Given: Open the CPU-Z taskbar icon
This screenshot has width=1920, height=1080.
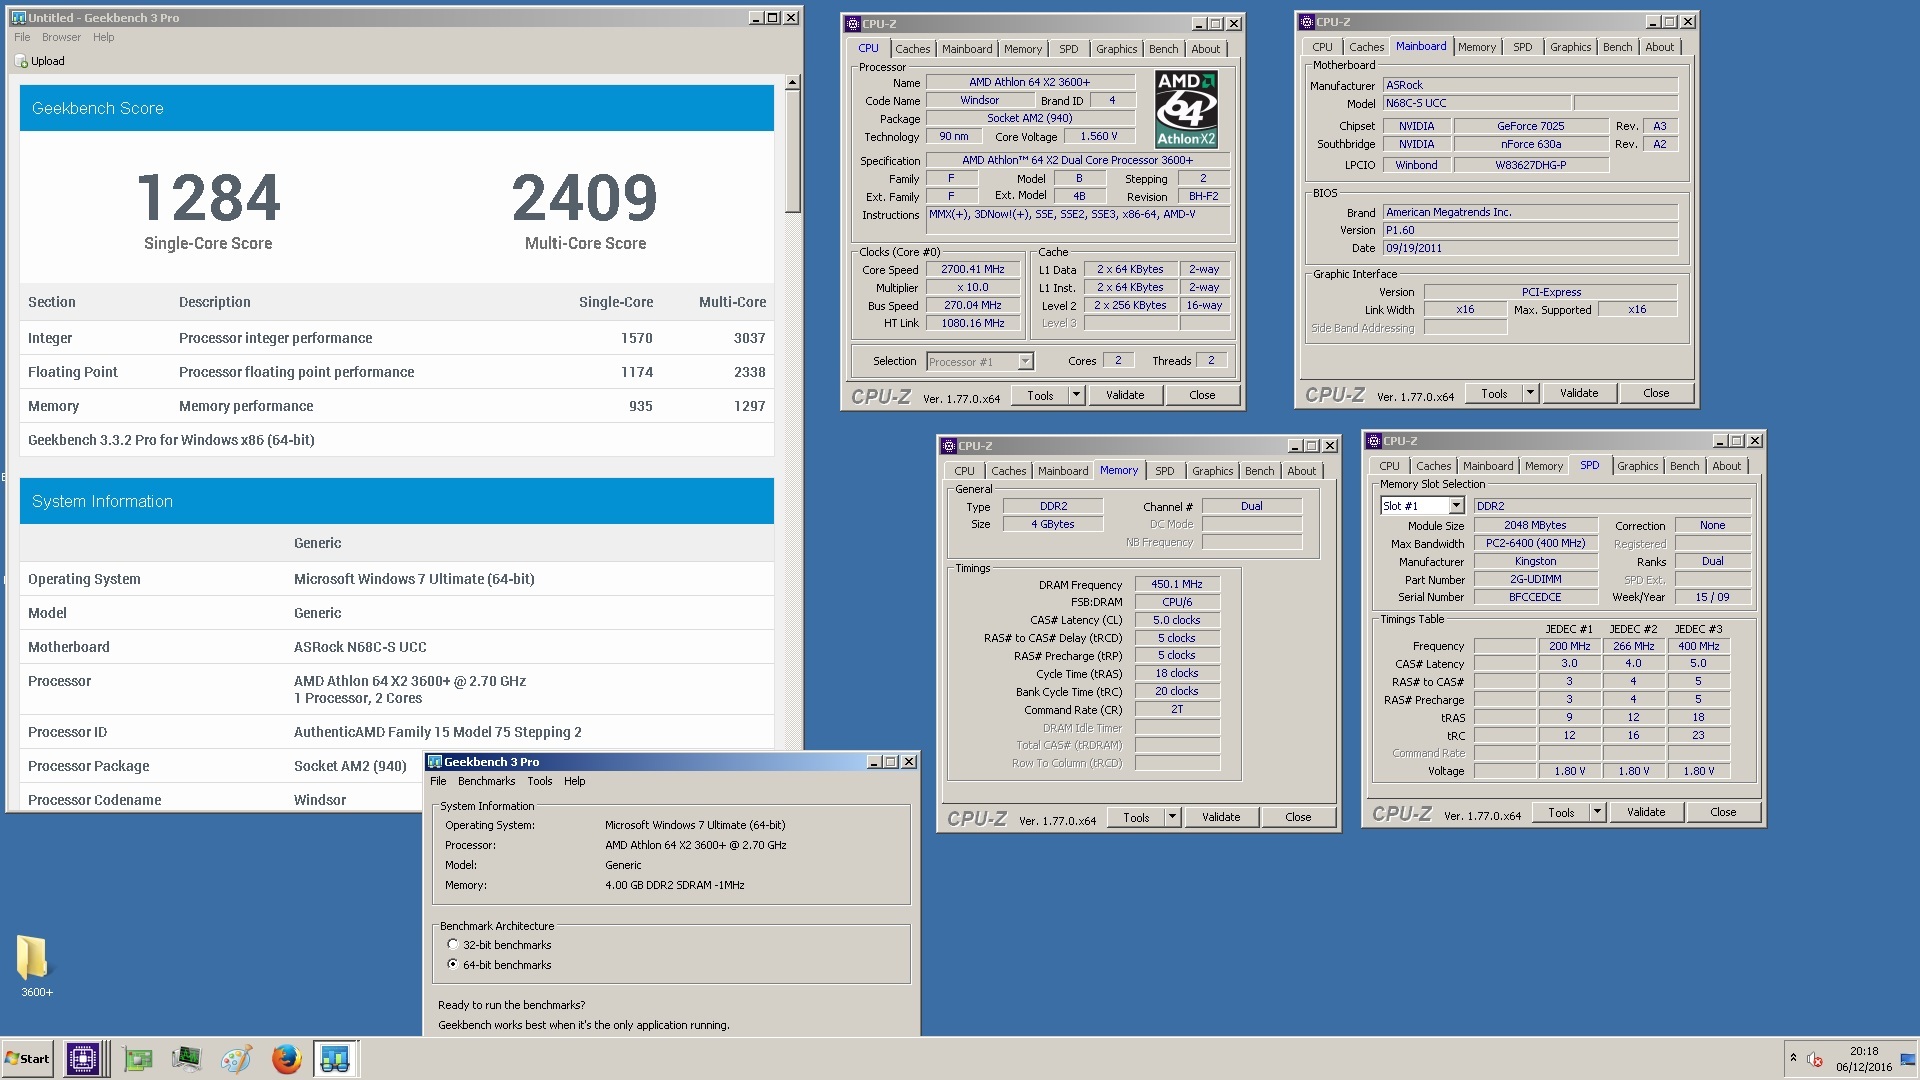Looking at the screenshot, I should coord(83,1058).
